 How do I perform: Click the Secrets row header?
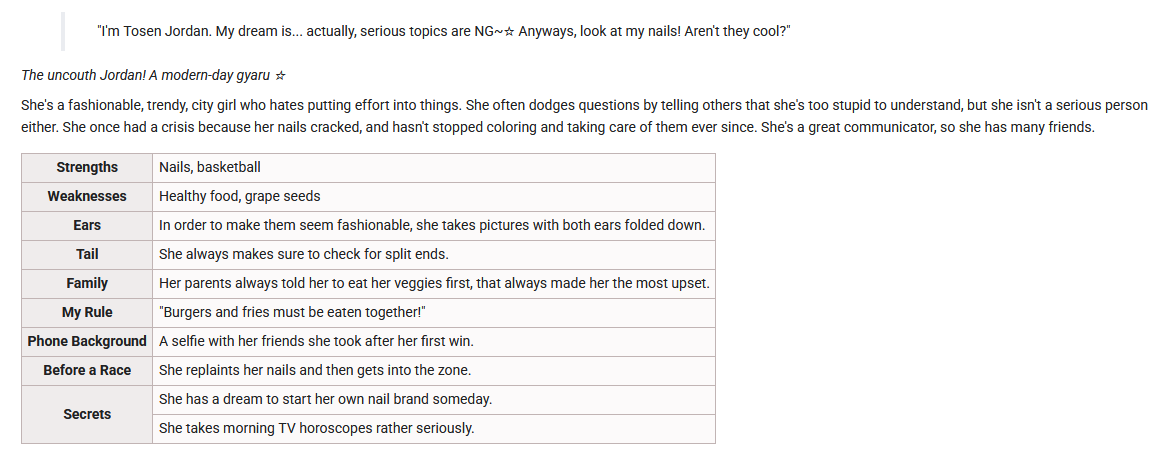(x=87, y=414)
